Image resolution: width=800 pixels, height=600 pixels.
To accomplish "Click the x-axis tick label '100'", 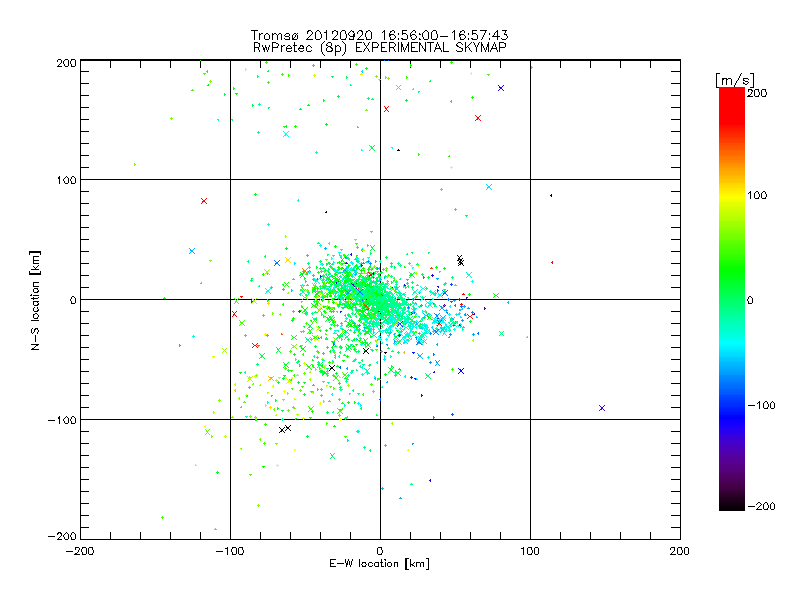I will (x=530, y=551).
